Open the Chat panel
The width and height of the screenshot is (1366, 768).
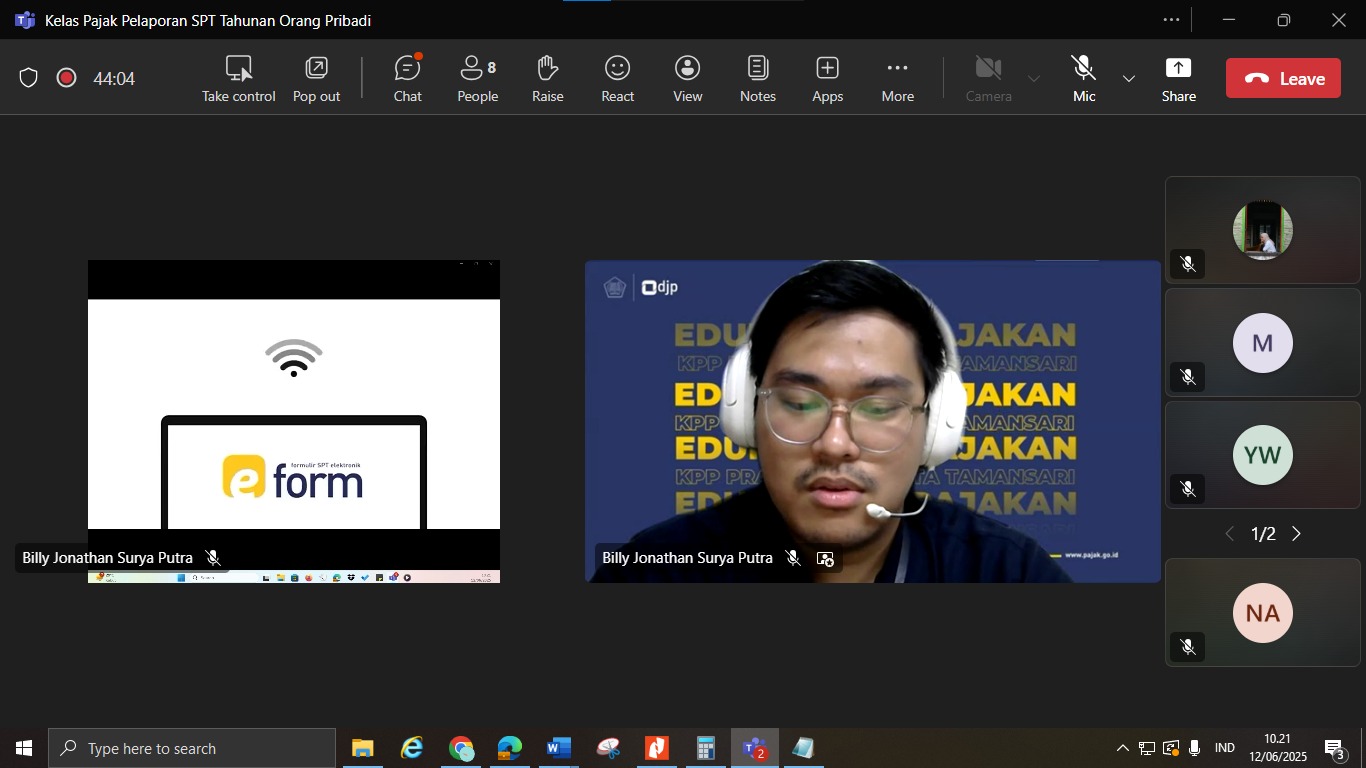click(x=407, y=78)
